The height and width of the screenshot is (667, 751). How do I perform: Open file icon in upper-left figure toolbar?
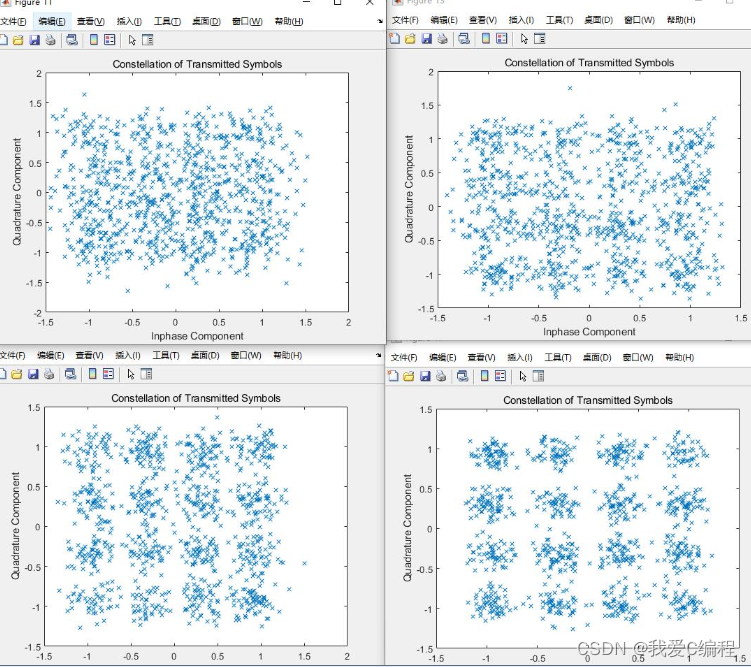click(x=18, y=40)
